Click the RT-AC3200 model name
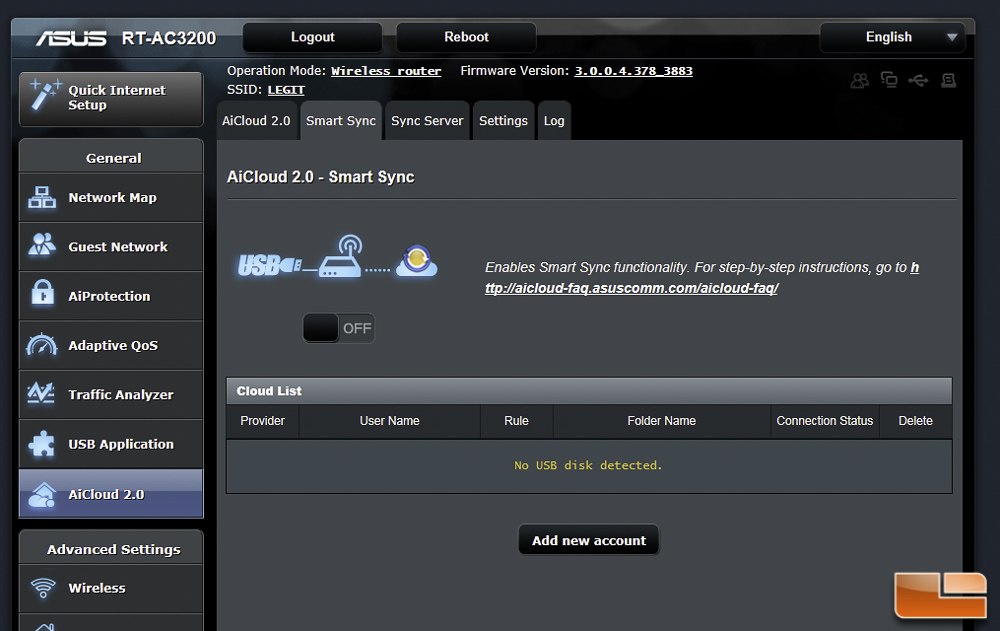This screenshot has height=631, width=1000. tap(169, 38)
